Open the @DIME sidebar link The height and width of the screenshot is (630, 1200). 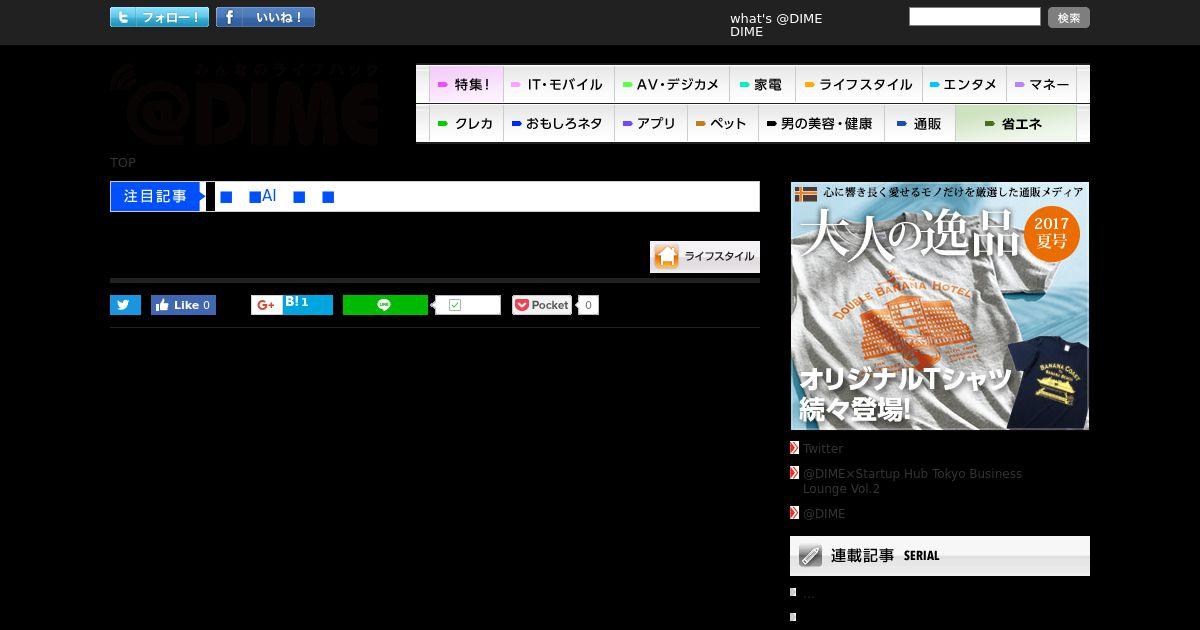point(824,514)
